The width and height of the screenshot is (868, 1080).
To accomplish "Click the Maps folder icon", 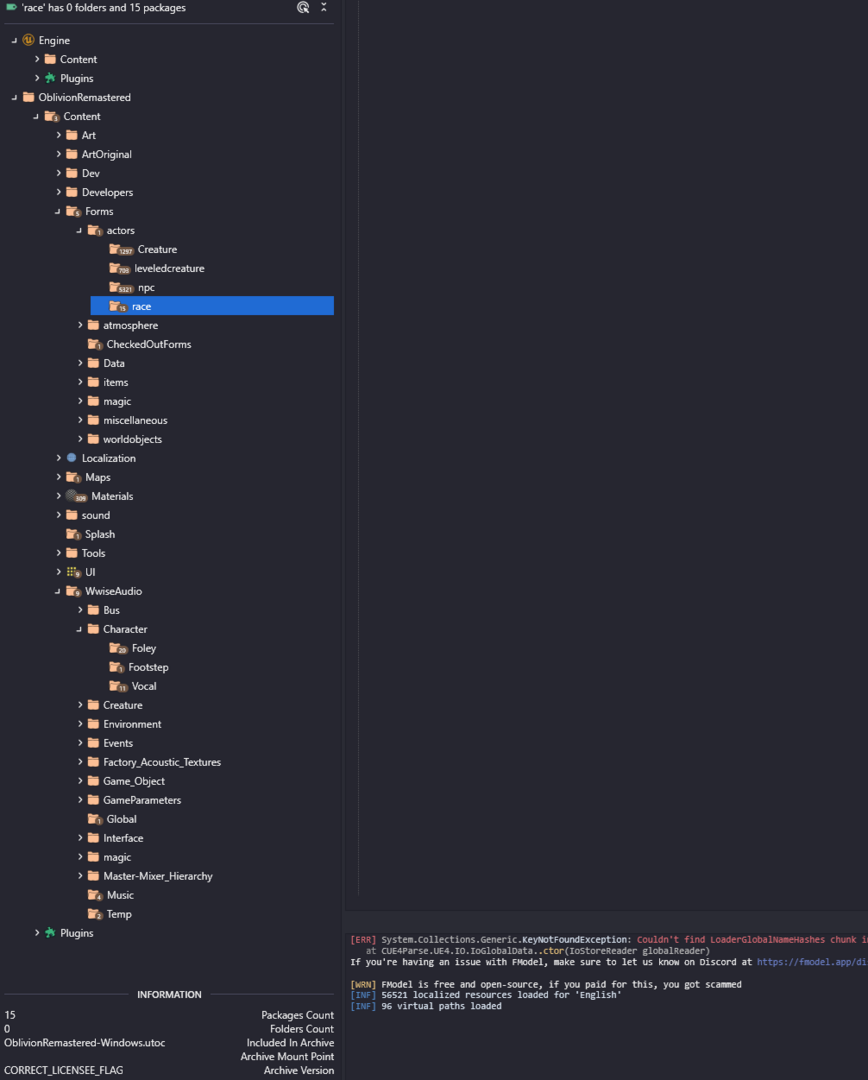I will pos(74,477).
